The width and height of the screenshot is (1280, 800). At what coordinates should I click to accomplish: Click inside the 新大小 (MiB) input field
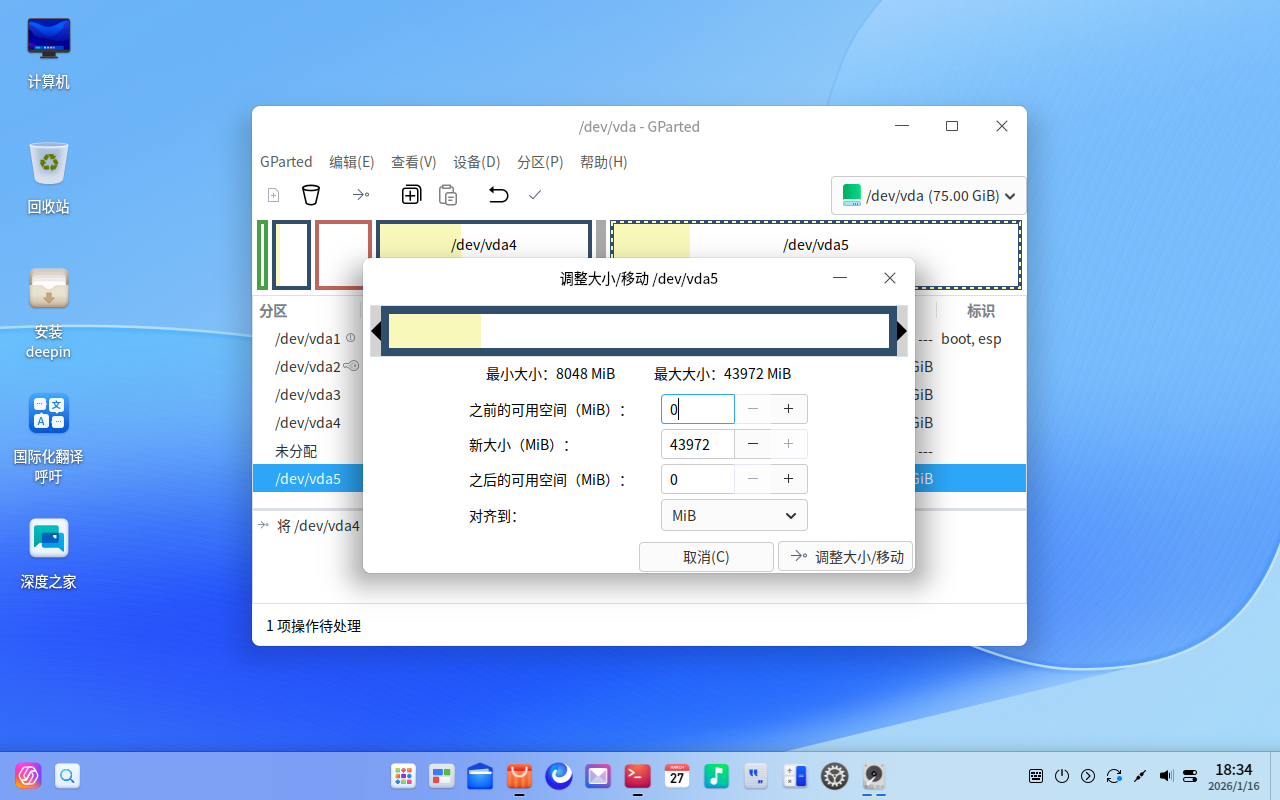[697, 443]
